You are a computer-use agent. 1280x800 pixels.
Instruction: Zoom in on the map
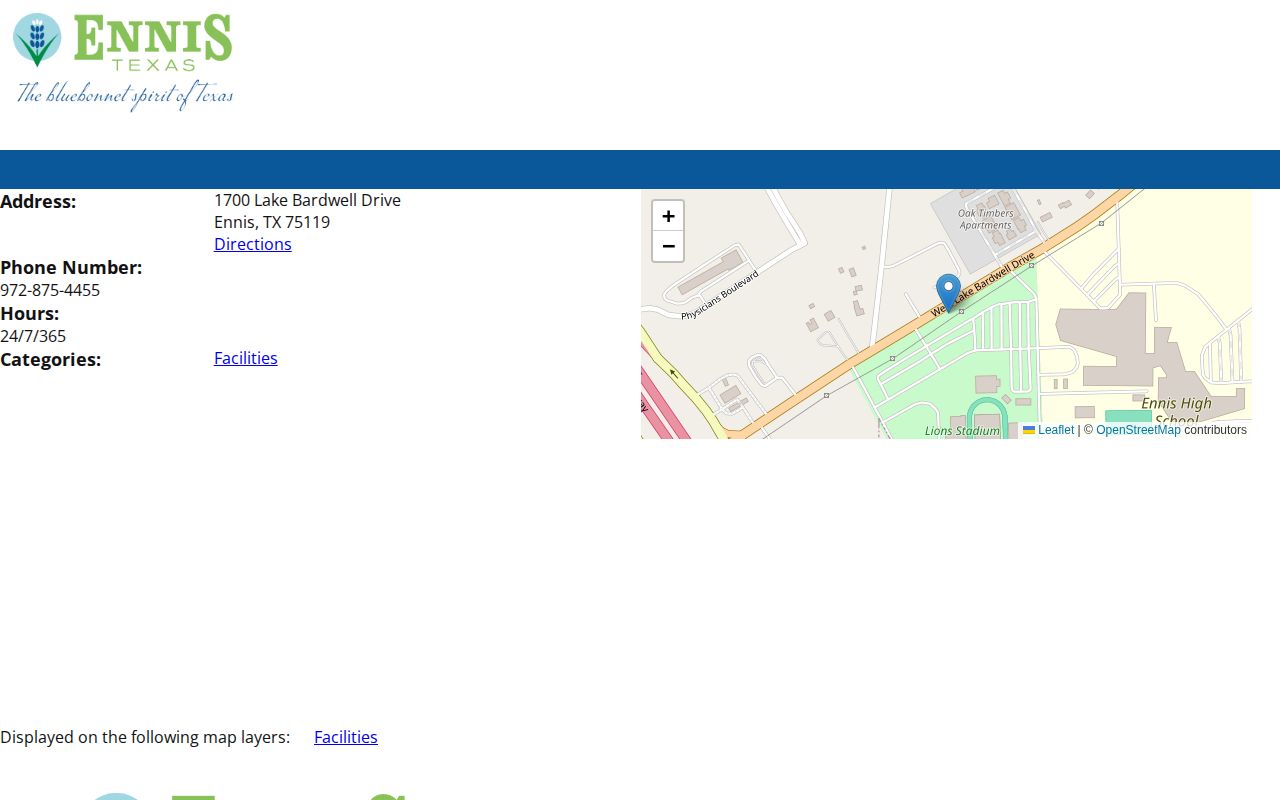pyautogui.click(x=668, y=216)
